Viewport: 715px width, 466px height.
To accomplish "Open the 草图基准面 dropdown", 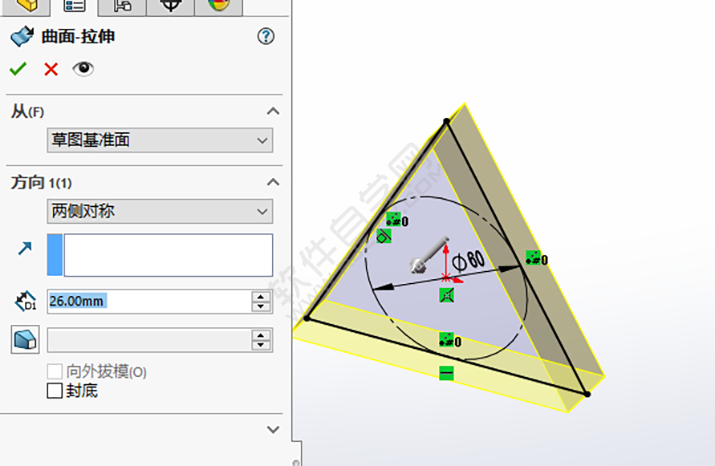I will pos(160,140).
